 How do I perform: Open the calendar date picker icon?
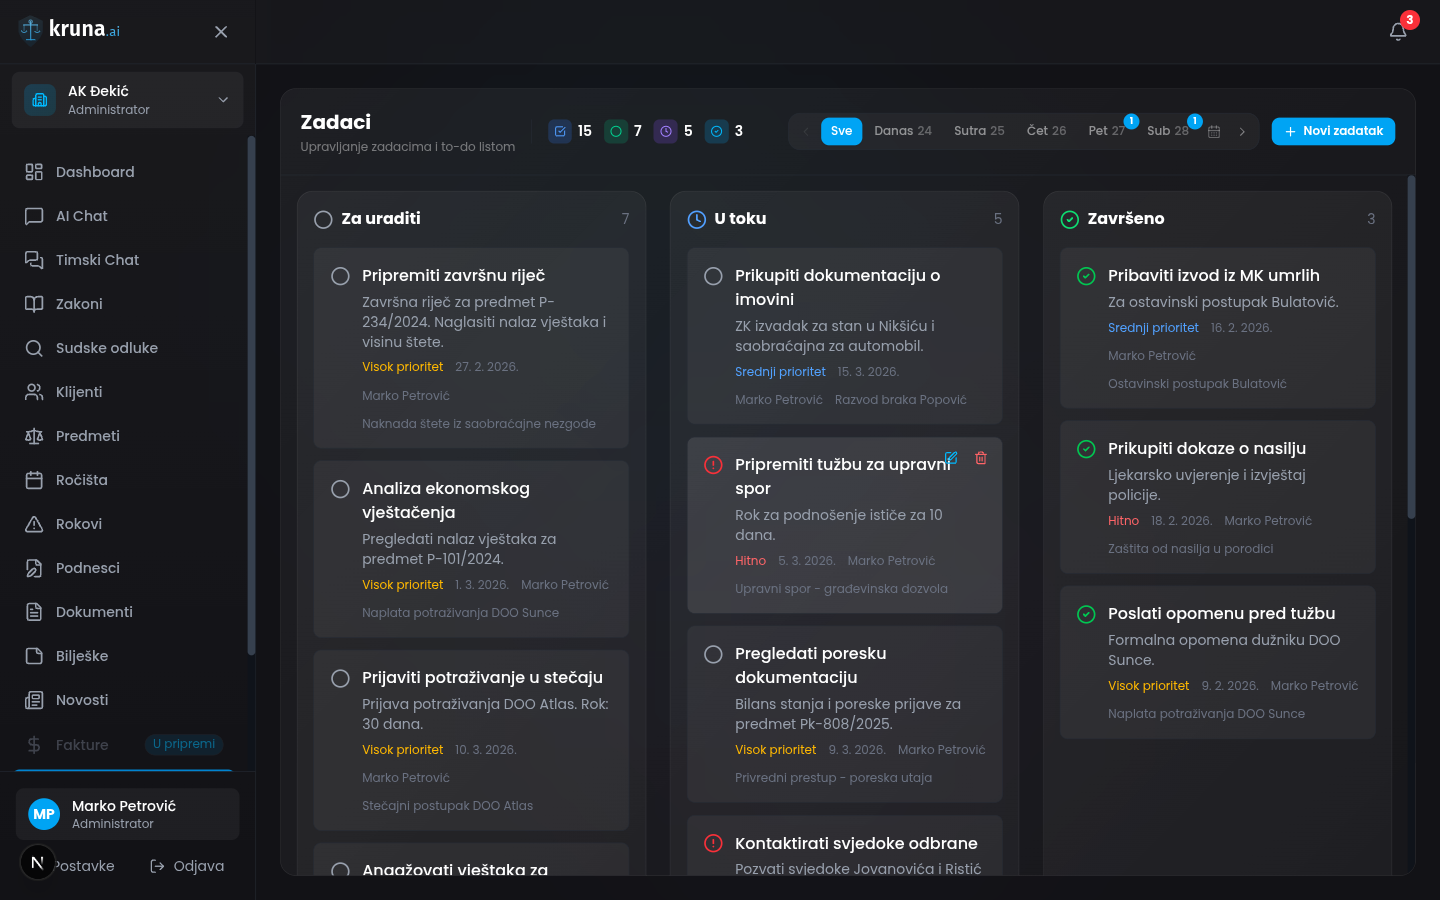pyautogui.click(x=1213, y=131)
